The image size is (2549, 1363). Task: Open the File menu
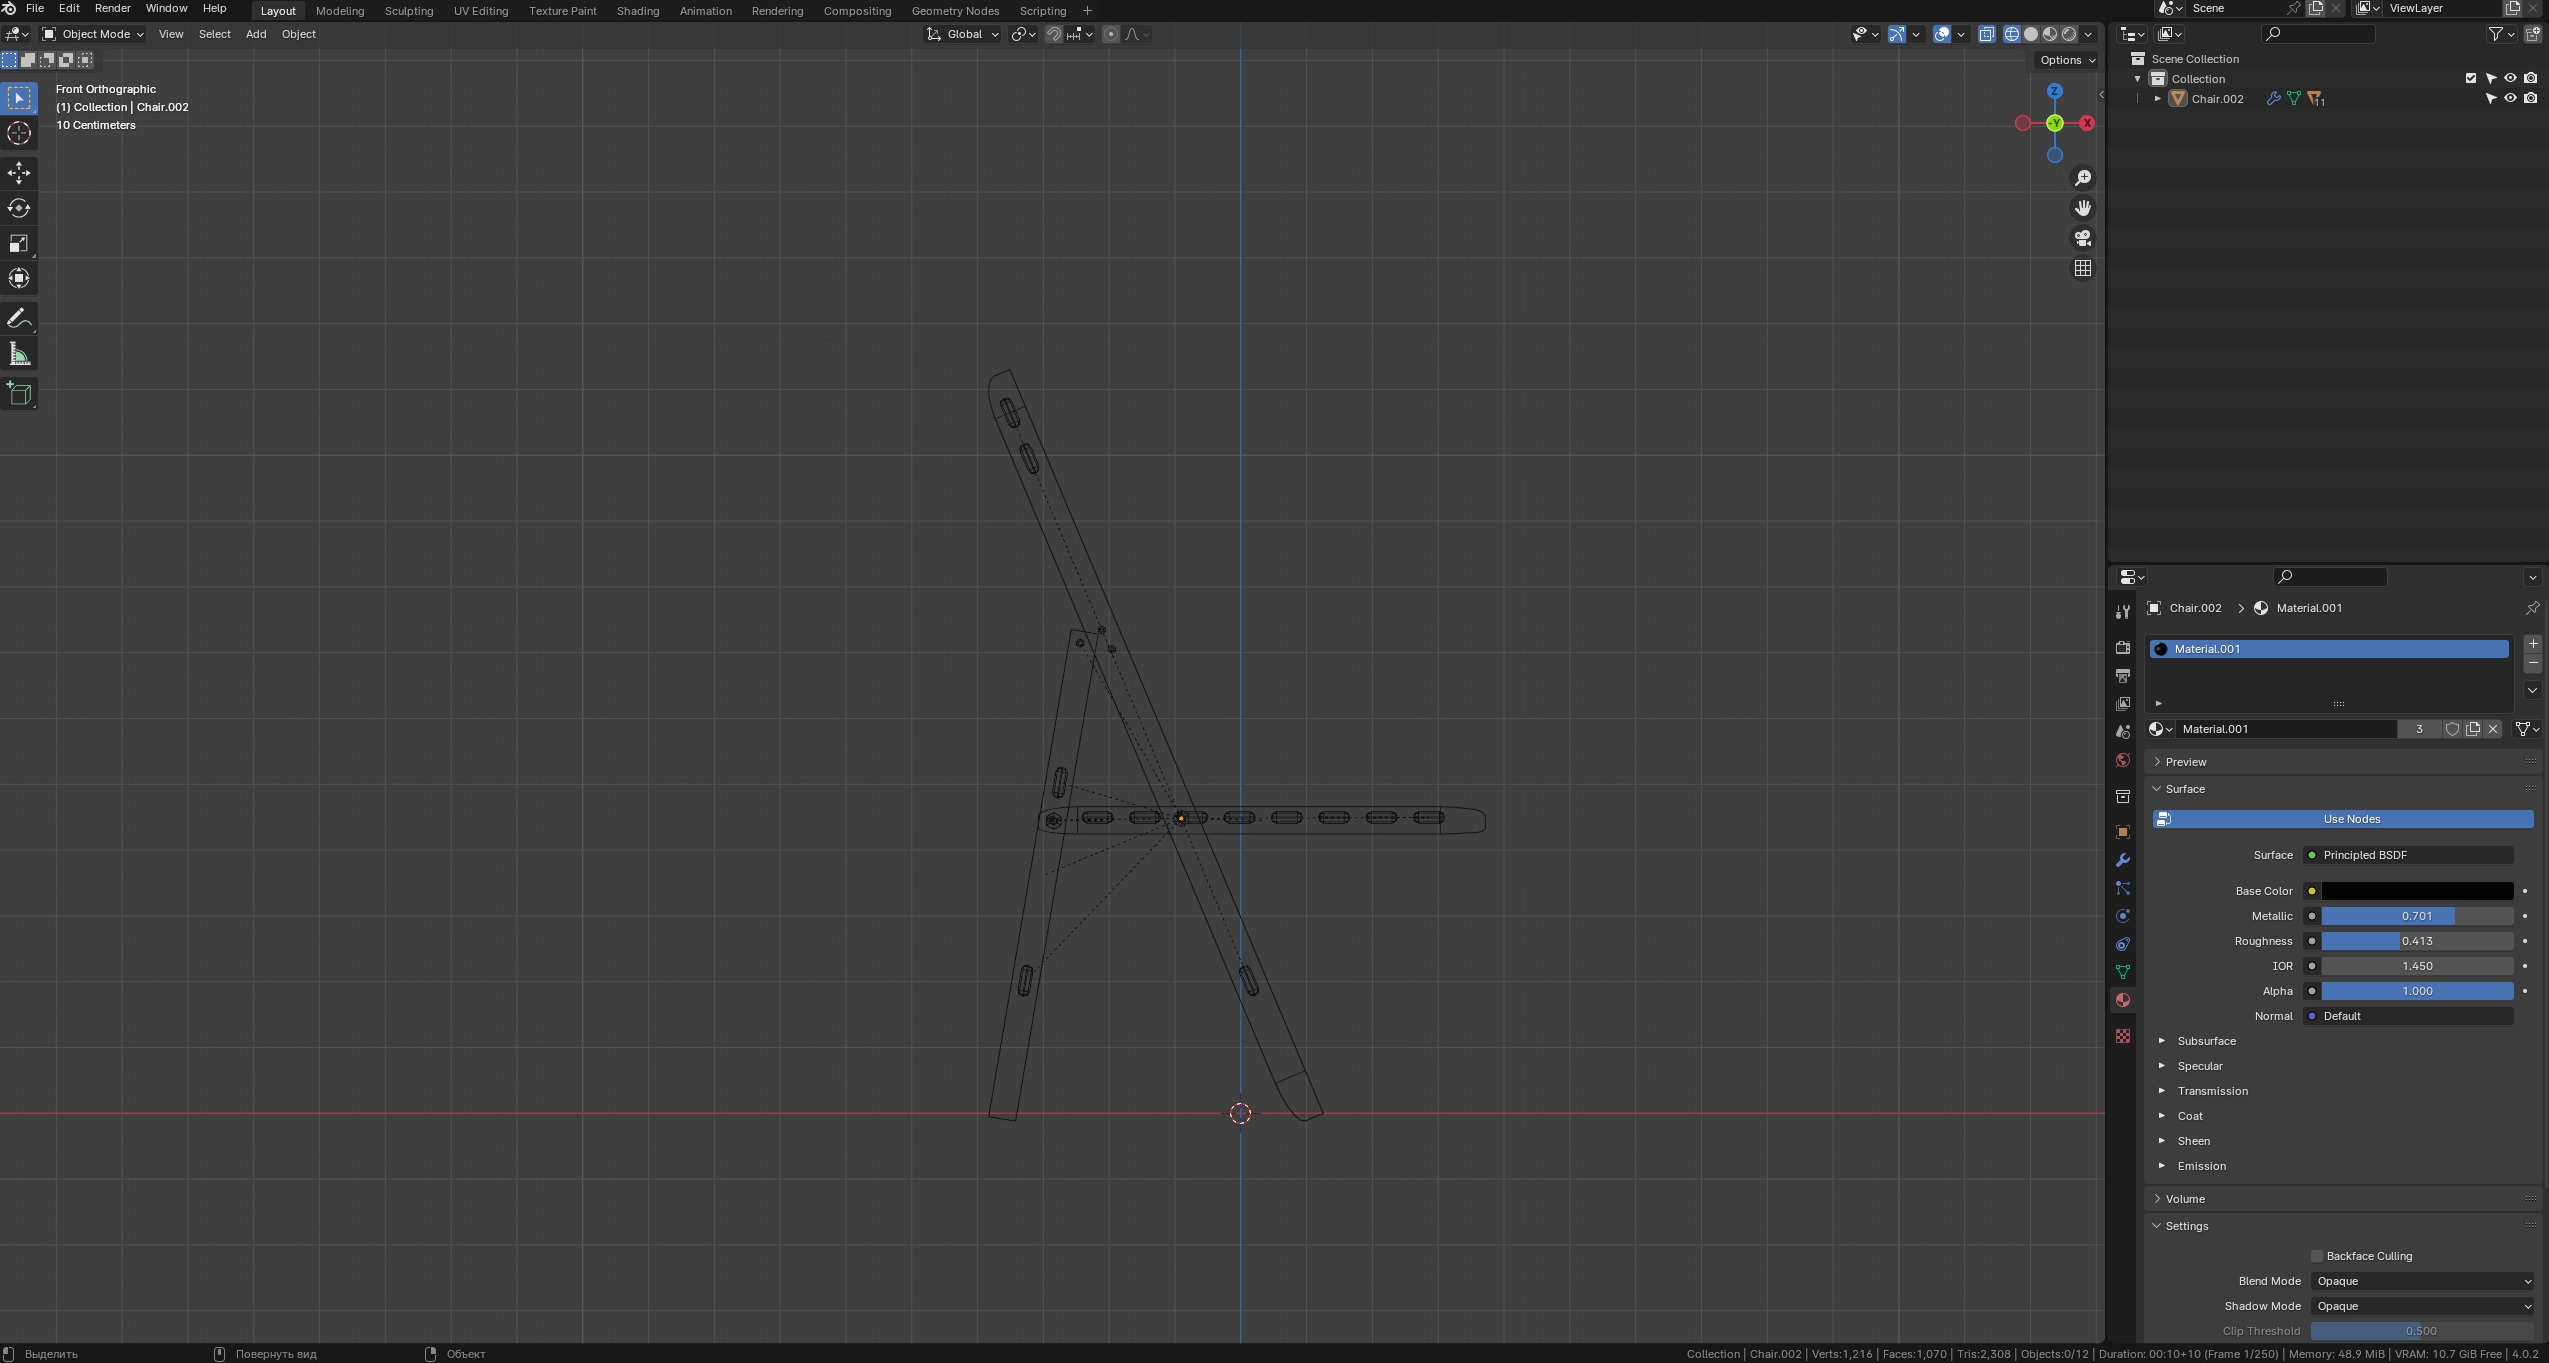click(x=34, y=8)
